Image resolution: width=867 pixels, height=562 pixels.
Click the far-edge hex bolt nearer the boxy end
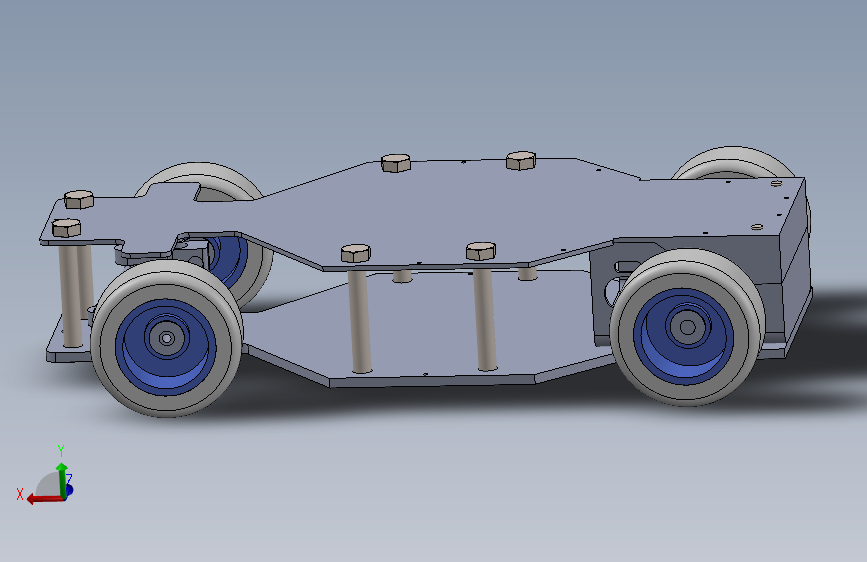pyautogui.click(x=521, y=160)
